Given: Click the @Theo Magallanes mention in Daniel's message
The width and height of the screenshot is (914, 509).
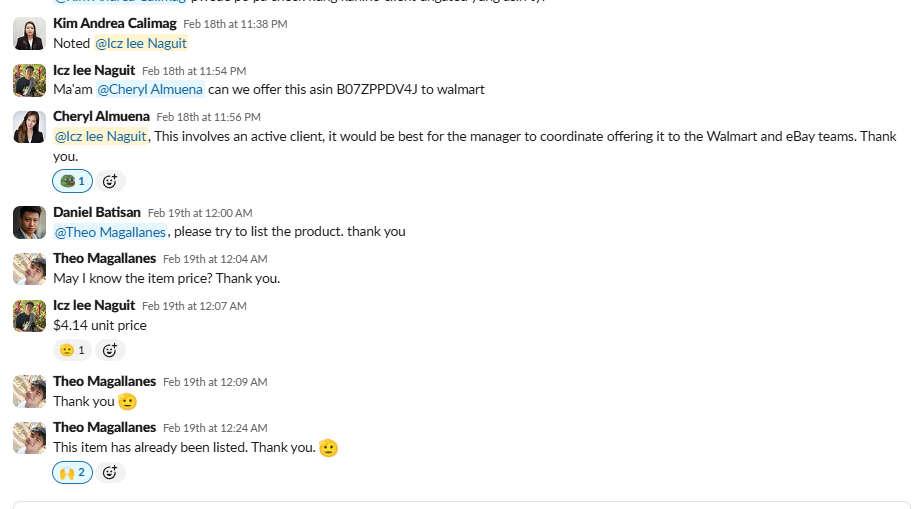Looking at the screenshot, I should pos(110,231).
